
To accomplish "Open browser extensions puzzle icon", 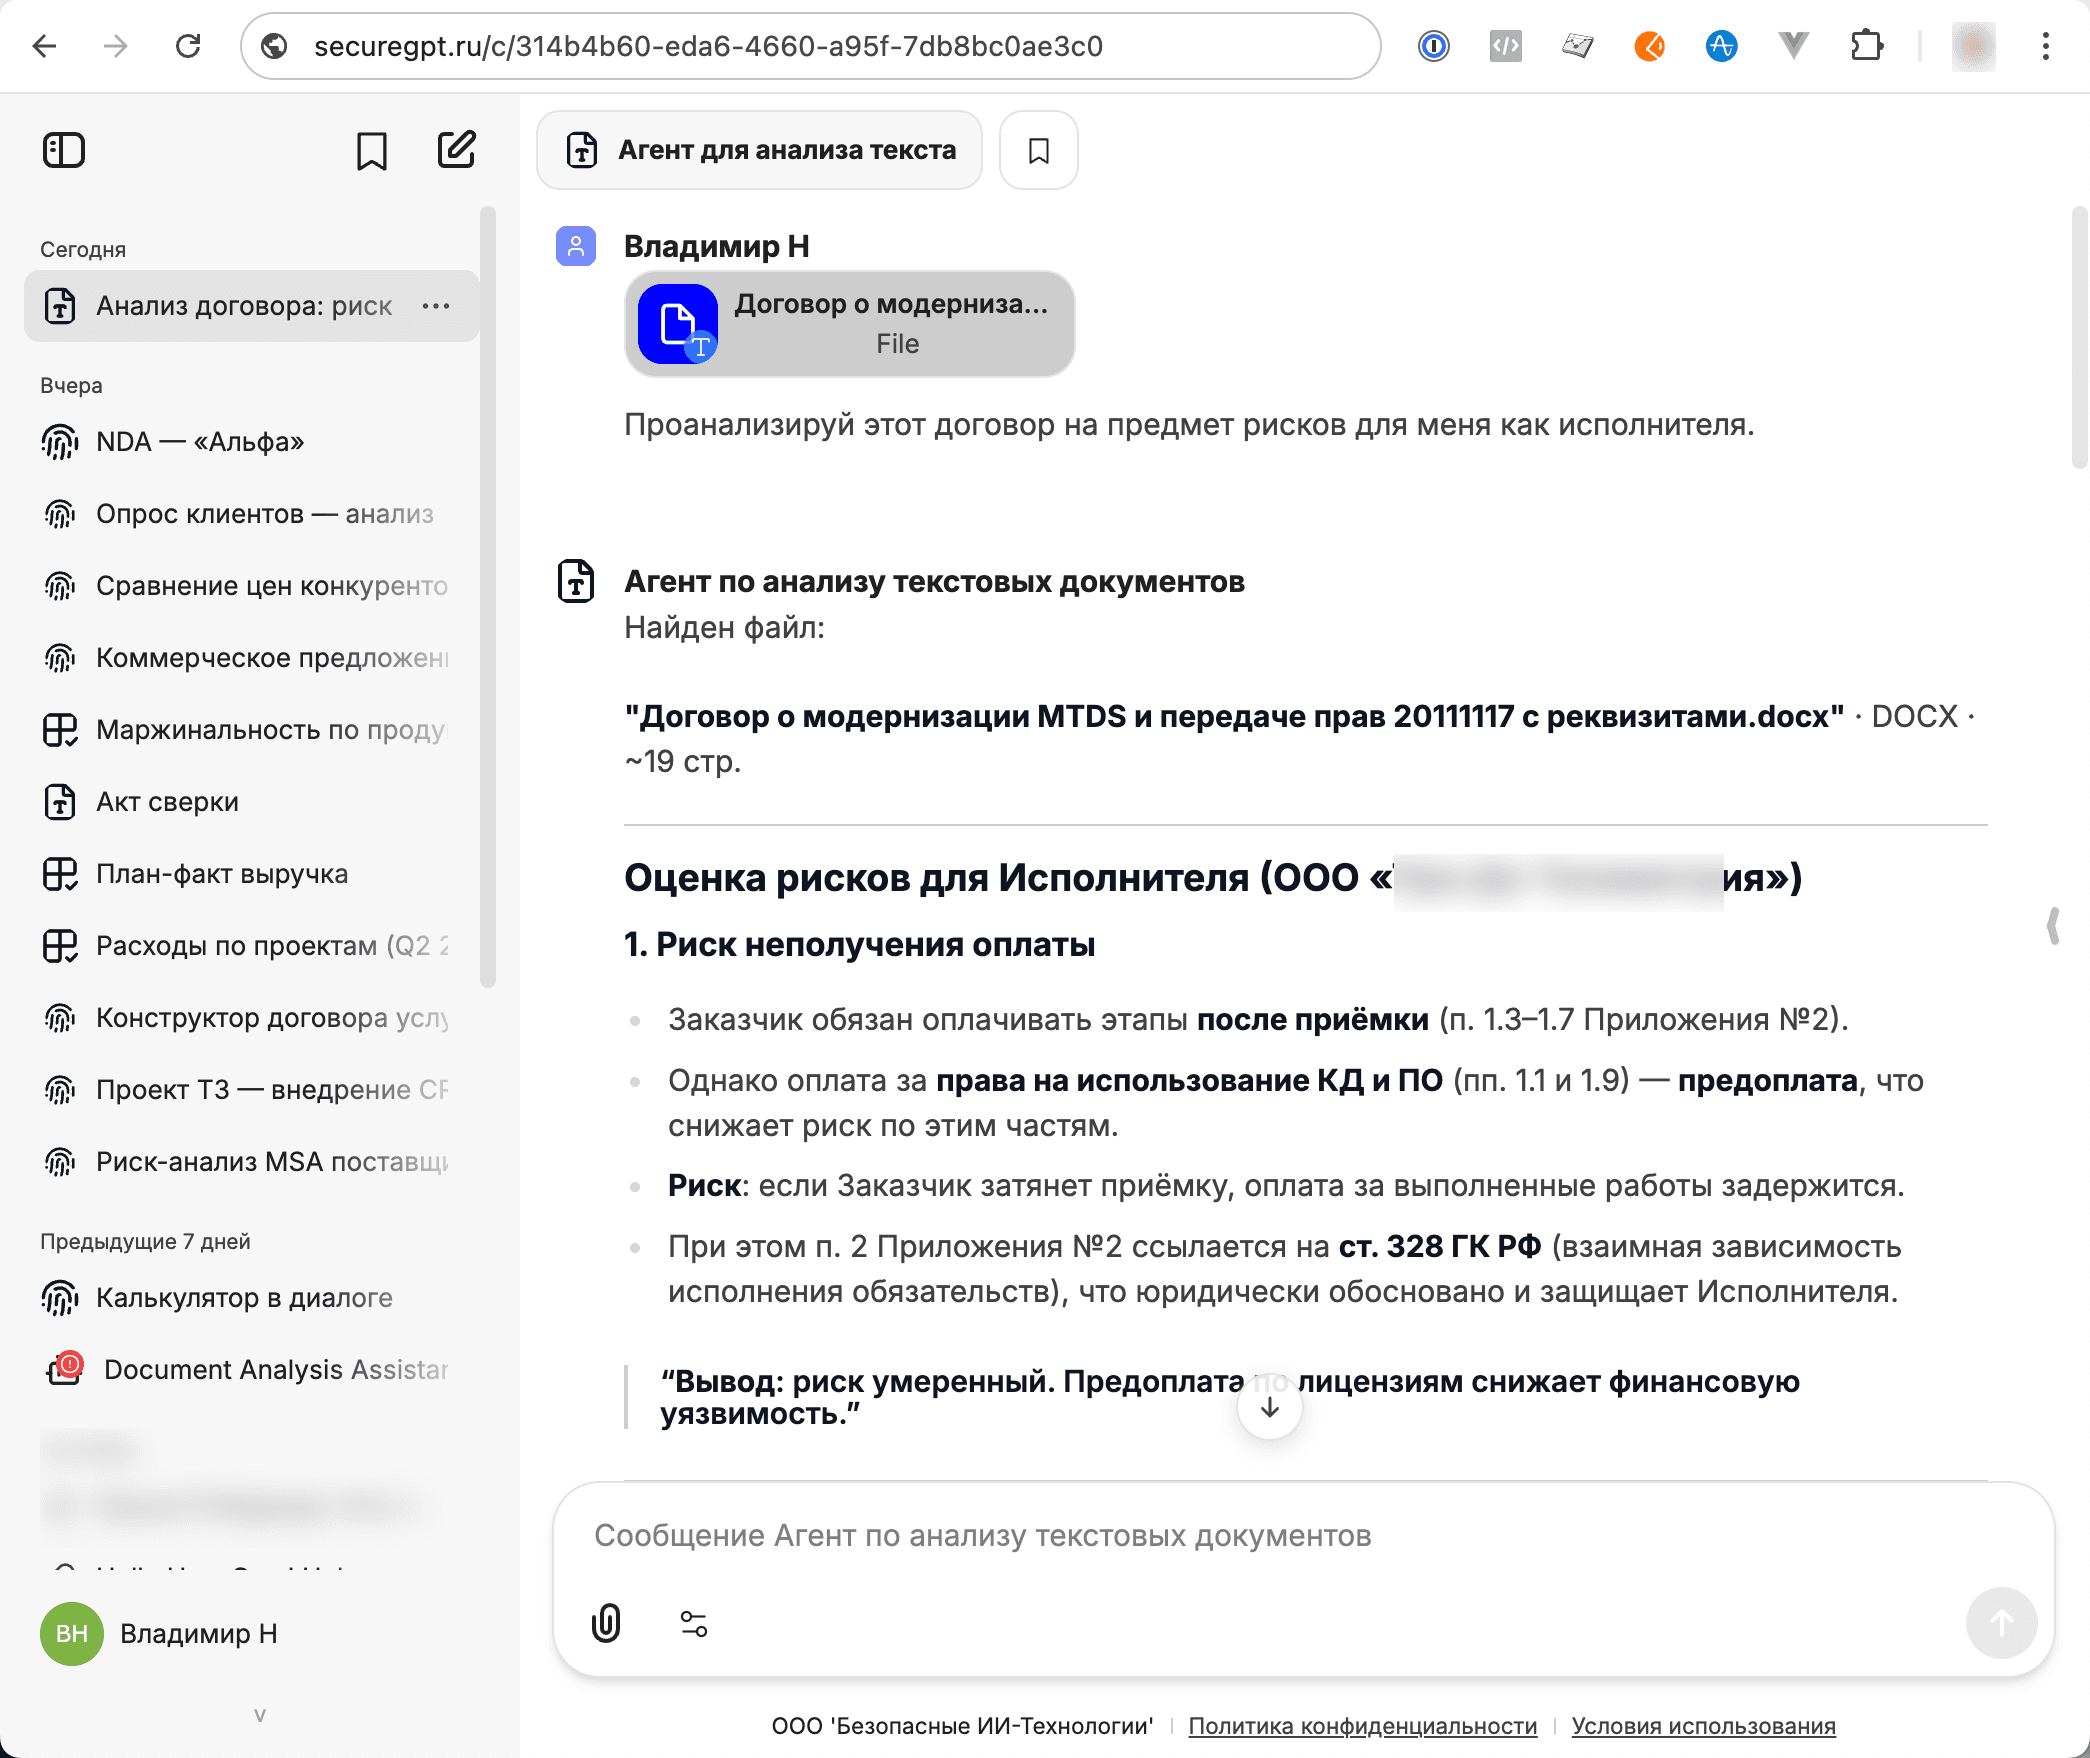I will (1869, 46).
